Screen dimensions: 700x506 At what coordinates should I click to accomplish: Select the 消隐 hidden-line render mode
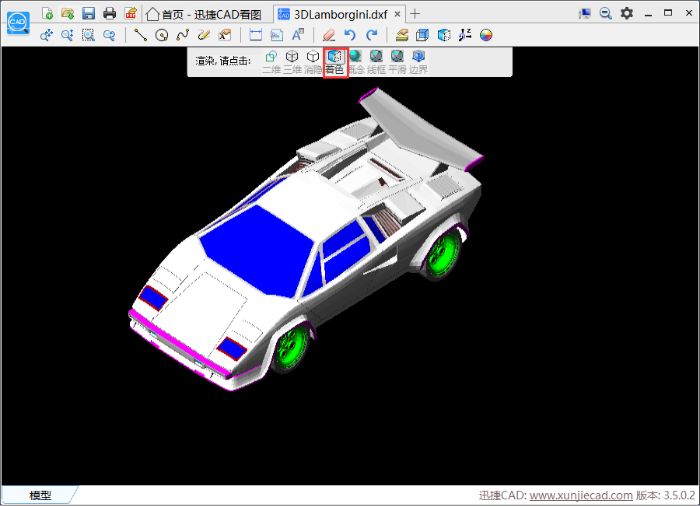[313, 62]
